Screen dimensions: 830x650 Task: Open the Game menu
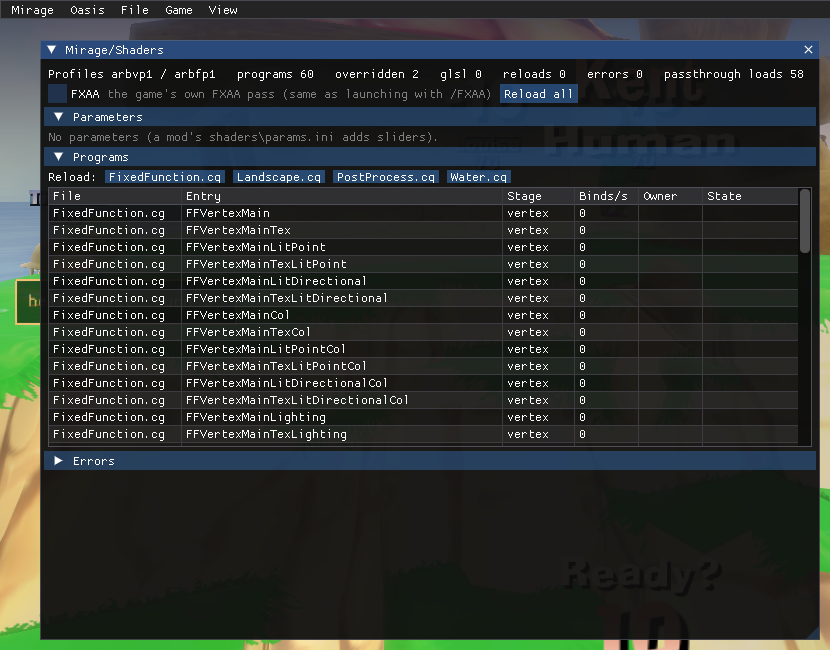click(178, 10)
